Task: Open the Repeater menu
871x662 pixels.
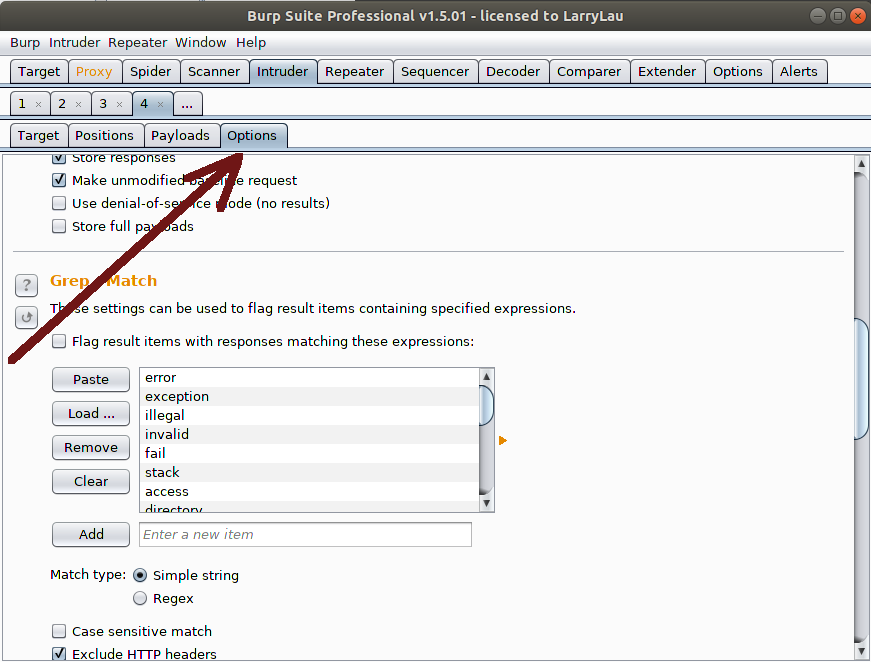Action: [137, 43]
